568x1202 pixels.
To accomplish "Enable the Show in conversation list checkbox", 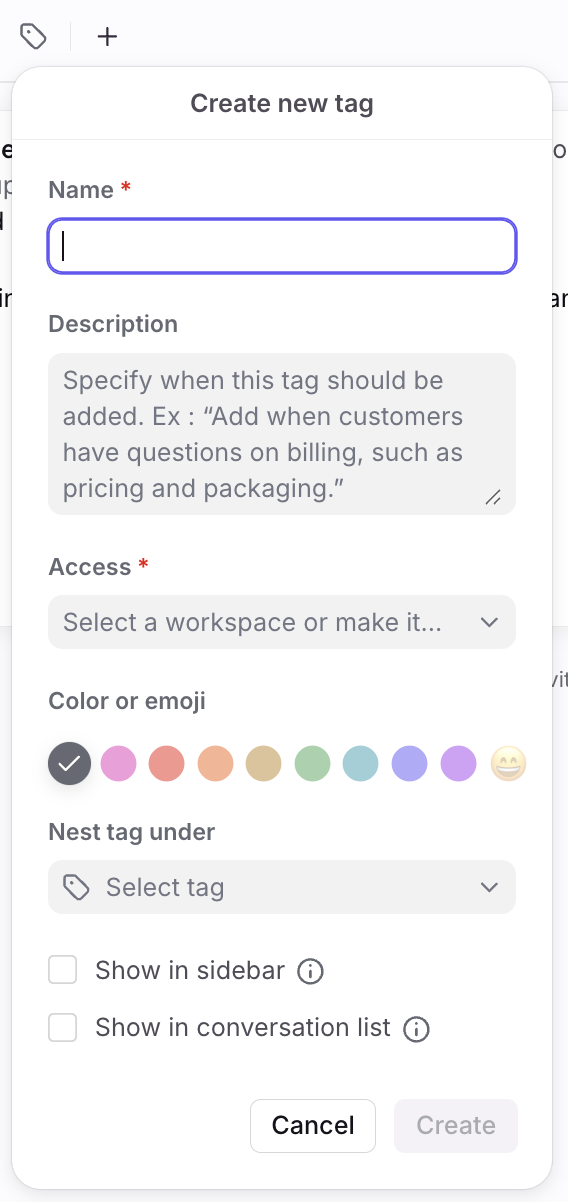I will 63,1028.
